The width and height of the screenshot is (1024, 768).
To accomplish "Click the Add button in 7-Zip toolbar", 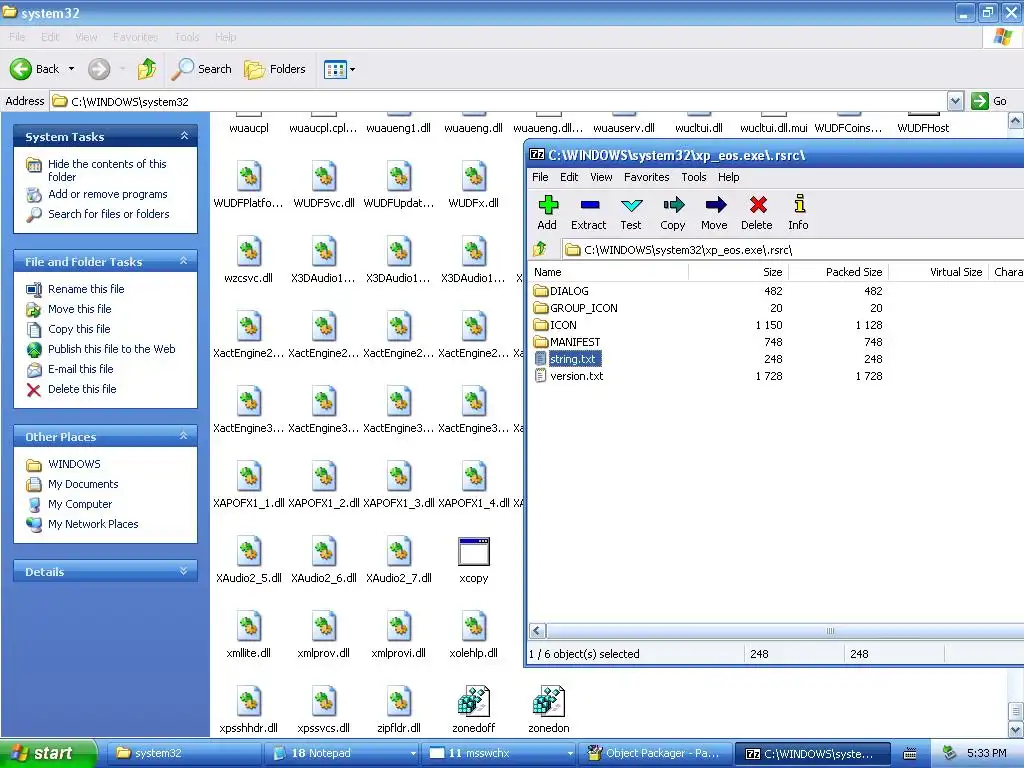I will (x=547, y=213).
